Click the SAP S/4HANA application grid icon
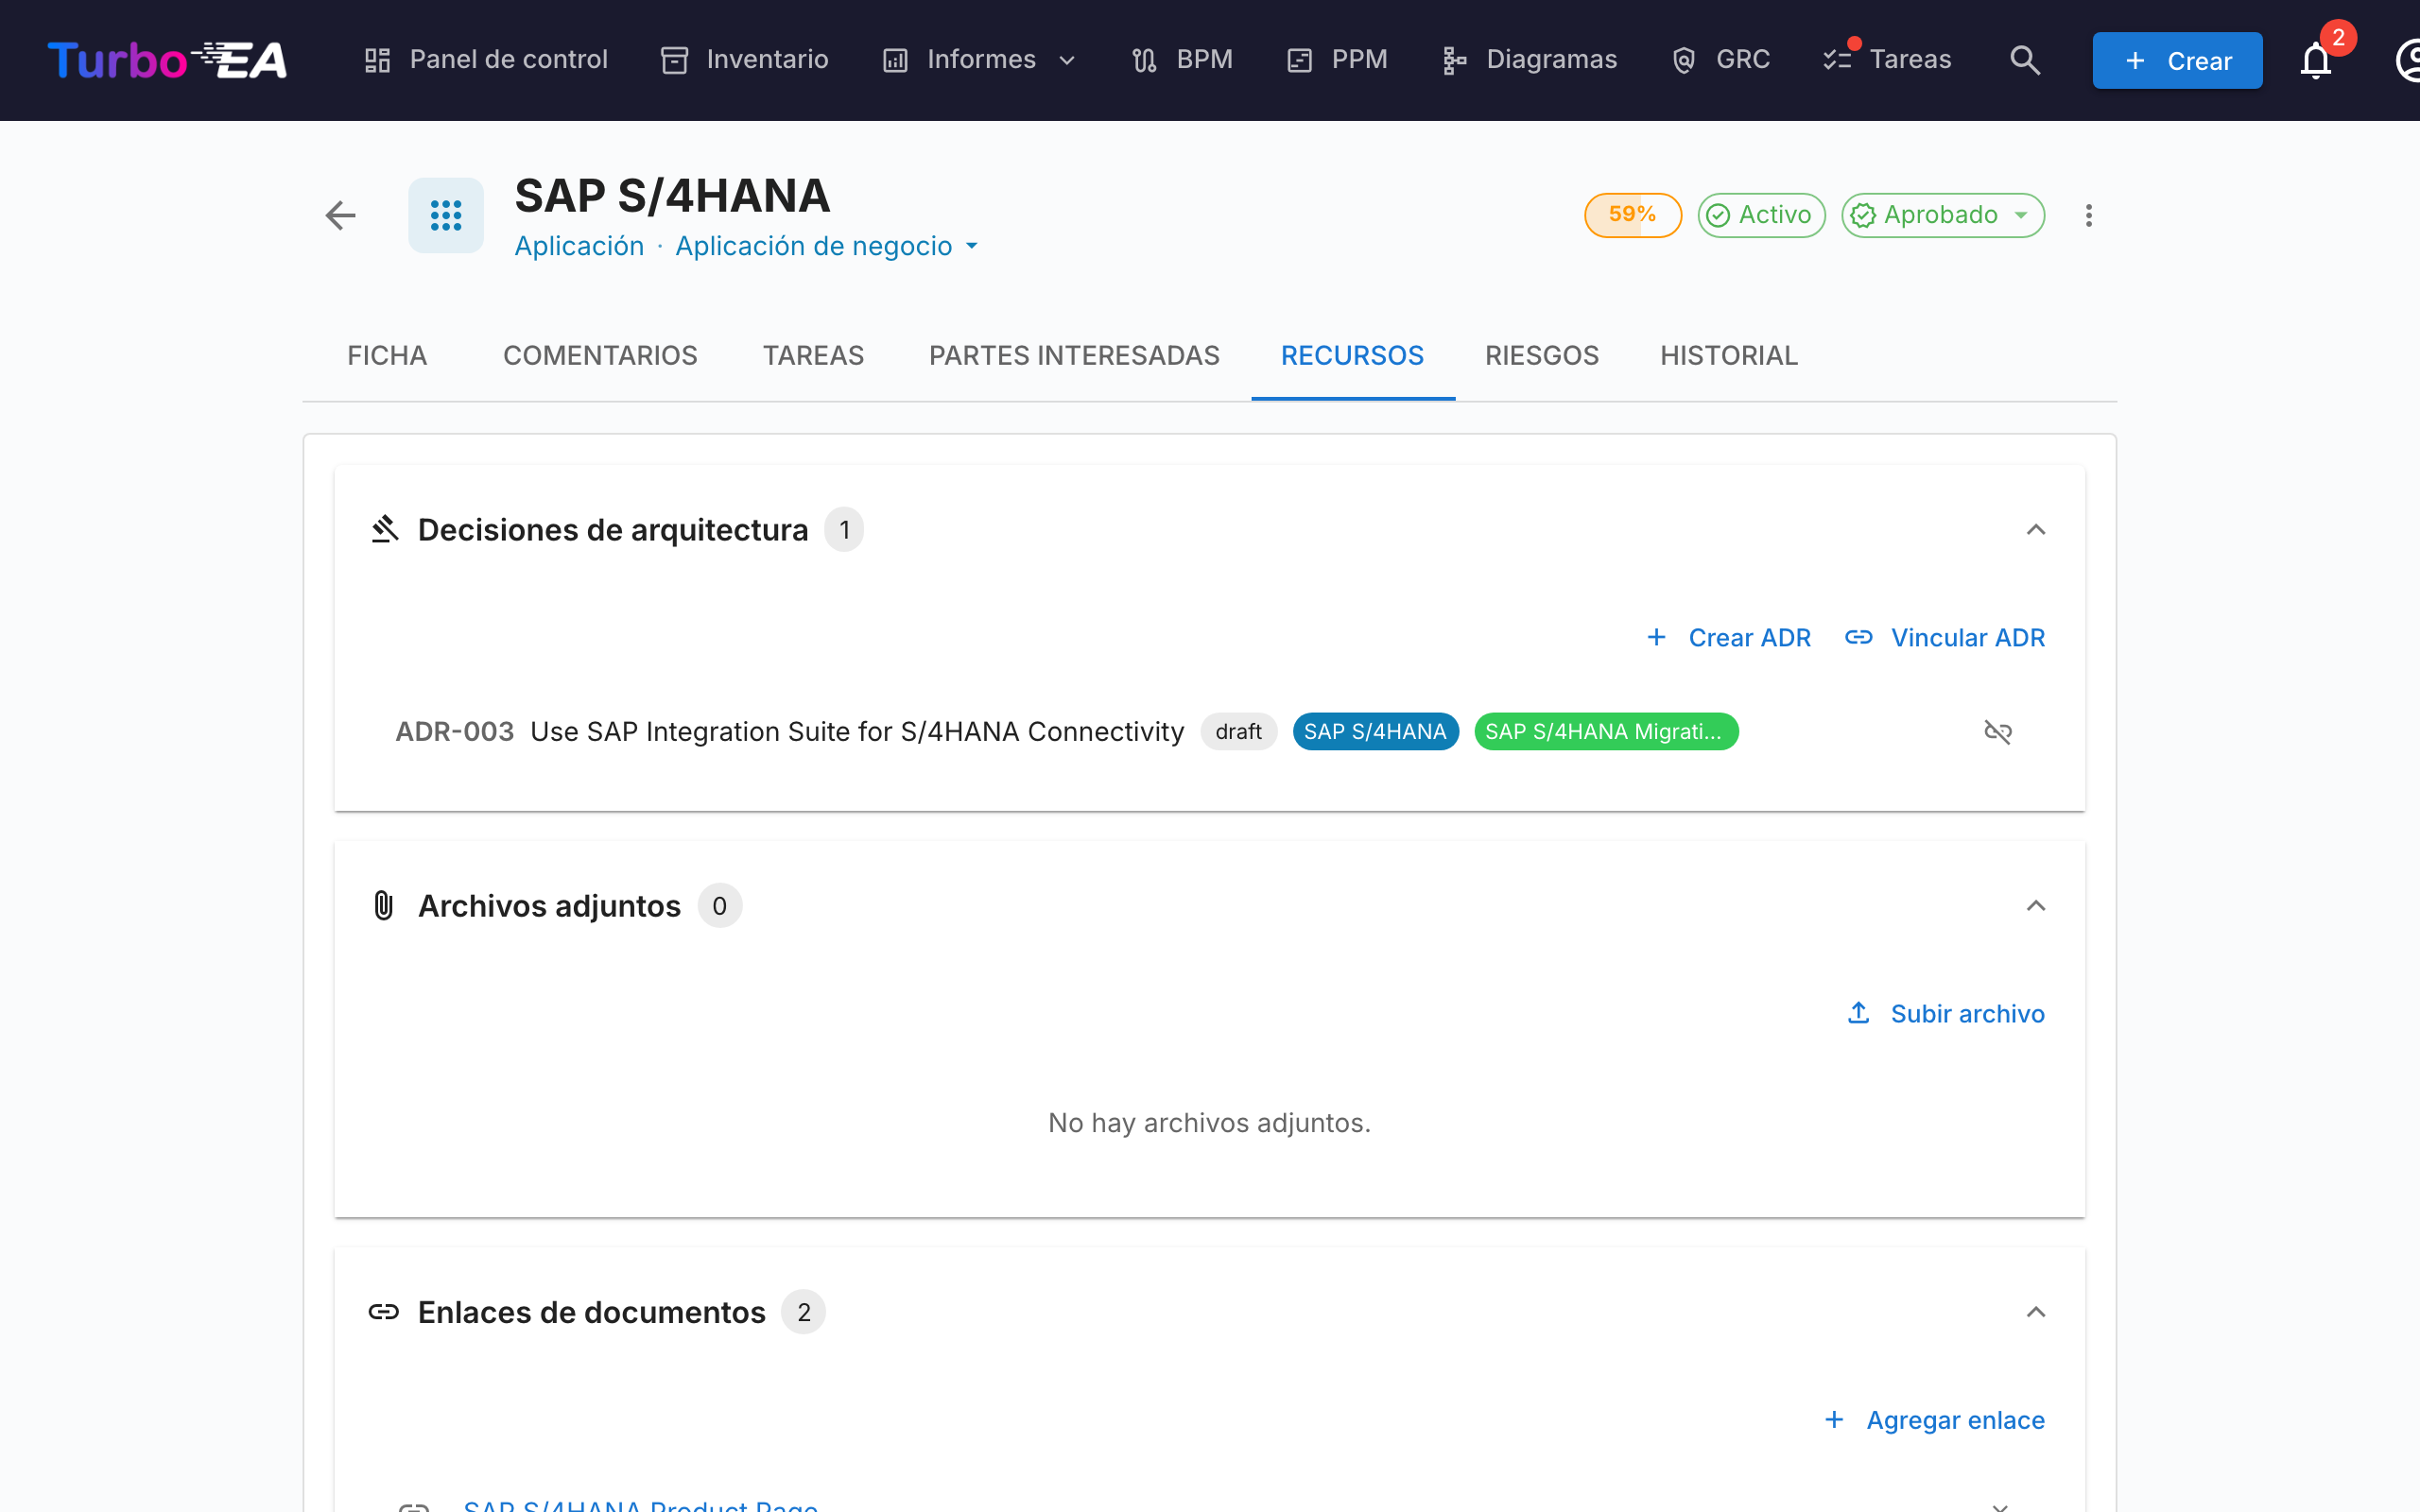 [x=446, y=215]
